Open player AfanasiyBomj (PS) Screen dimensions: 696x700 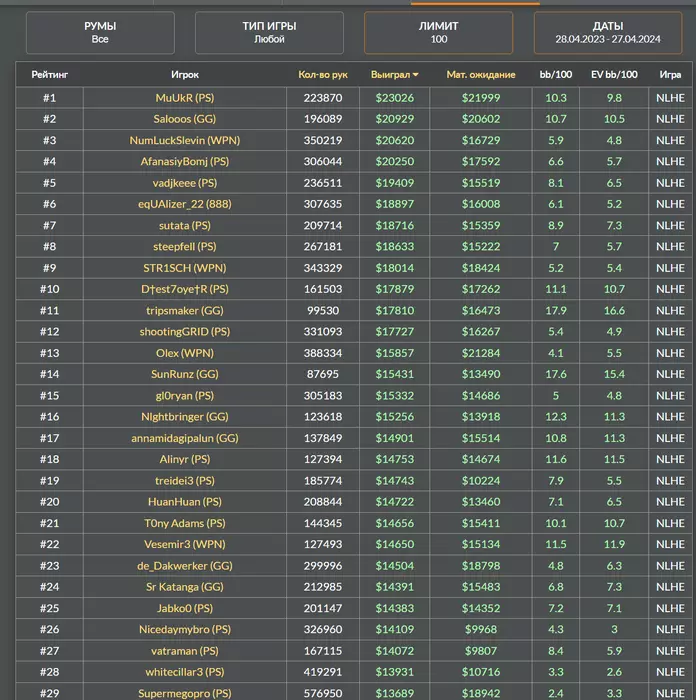point(185,161)
